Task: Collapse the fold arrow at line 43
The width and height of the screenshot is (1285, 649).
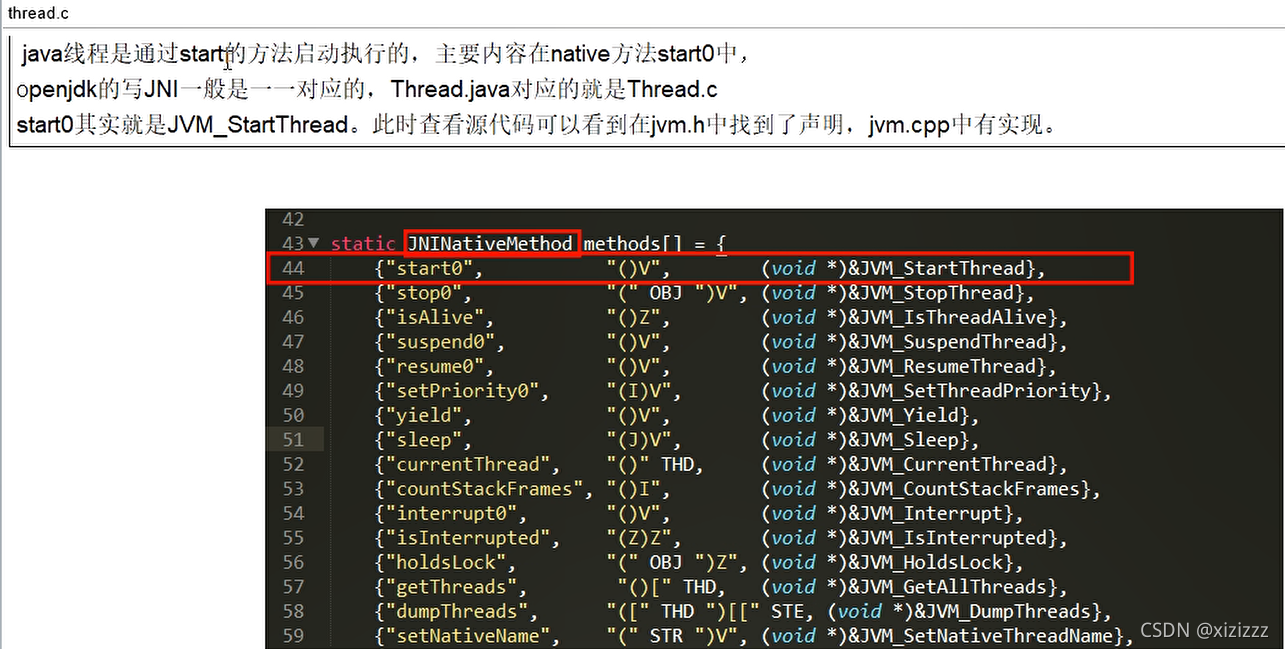Action: pos(314,243)
